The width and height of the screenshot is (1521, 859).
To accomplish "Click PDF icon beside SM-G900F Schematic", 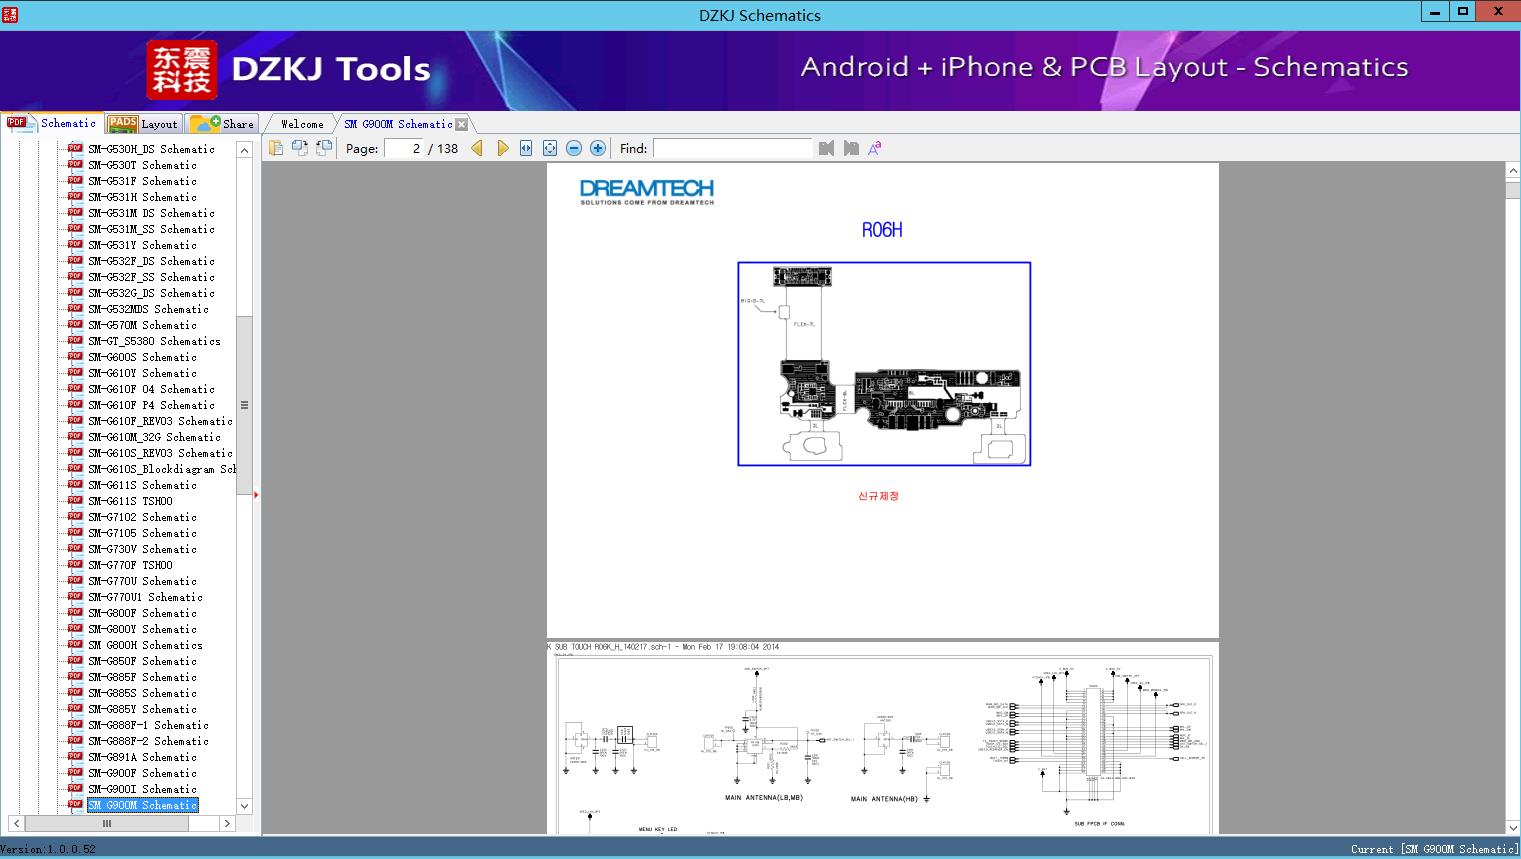I will pyautogui.click(x=75, y=773).
